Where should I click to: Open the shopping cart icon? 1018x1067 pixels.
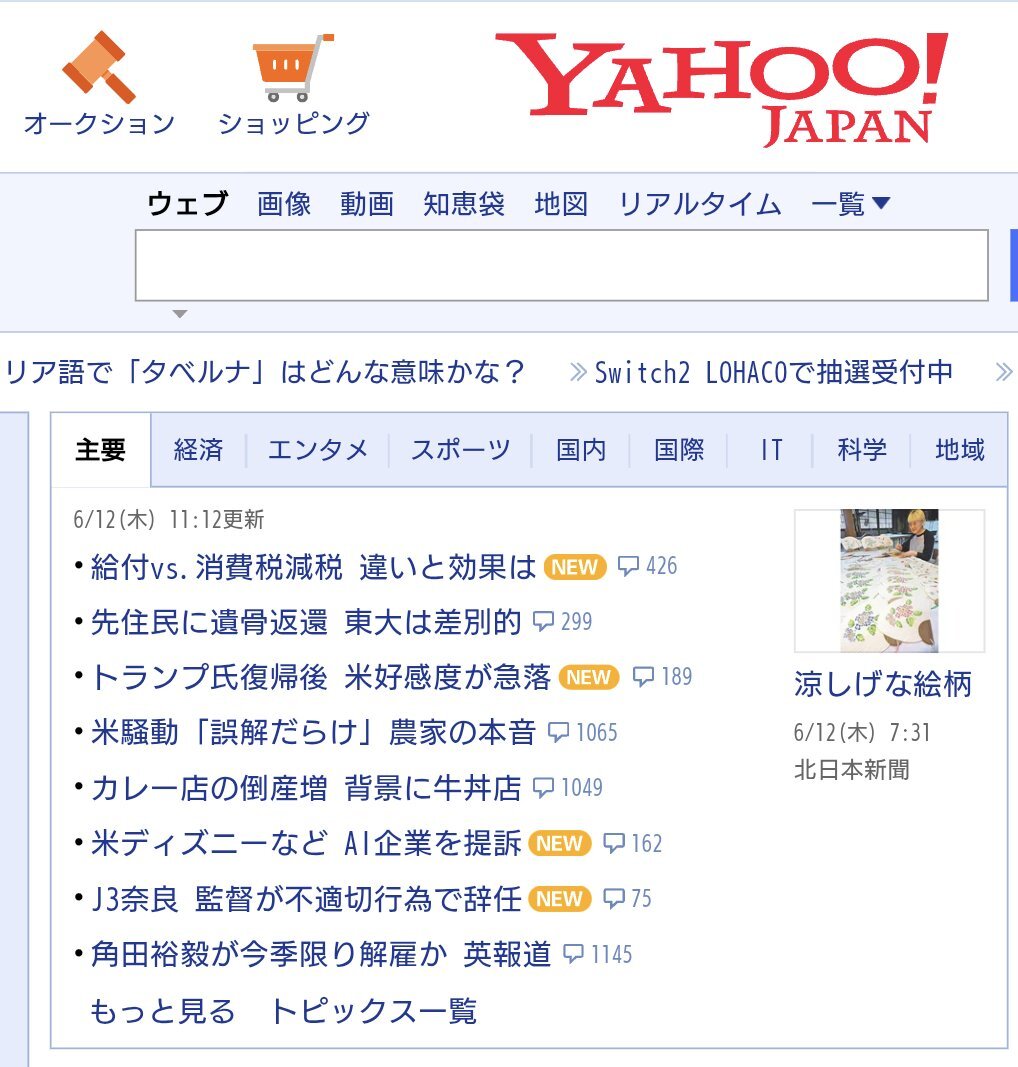[293, 67]
